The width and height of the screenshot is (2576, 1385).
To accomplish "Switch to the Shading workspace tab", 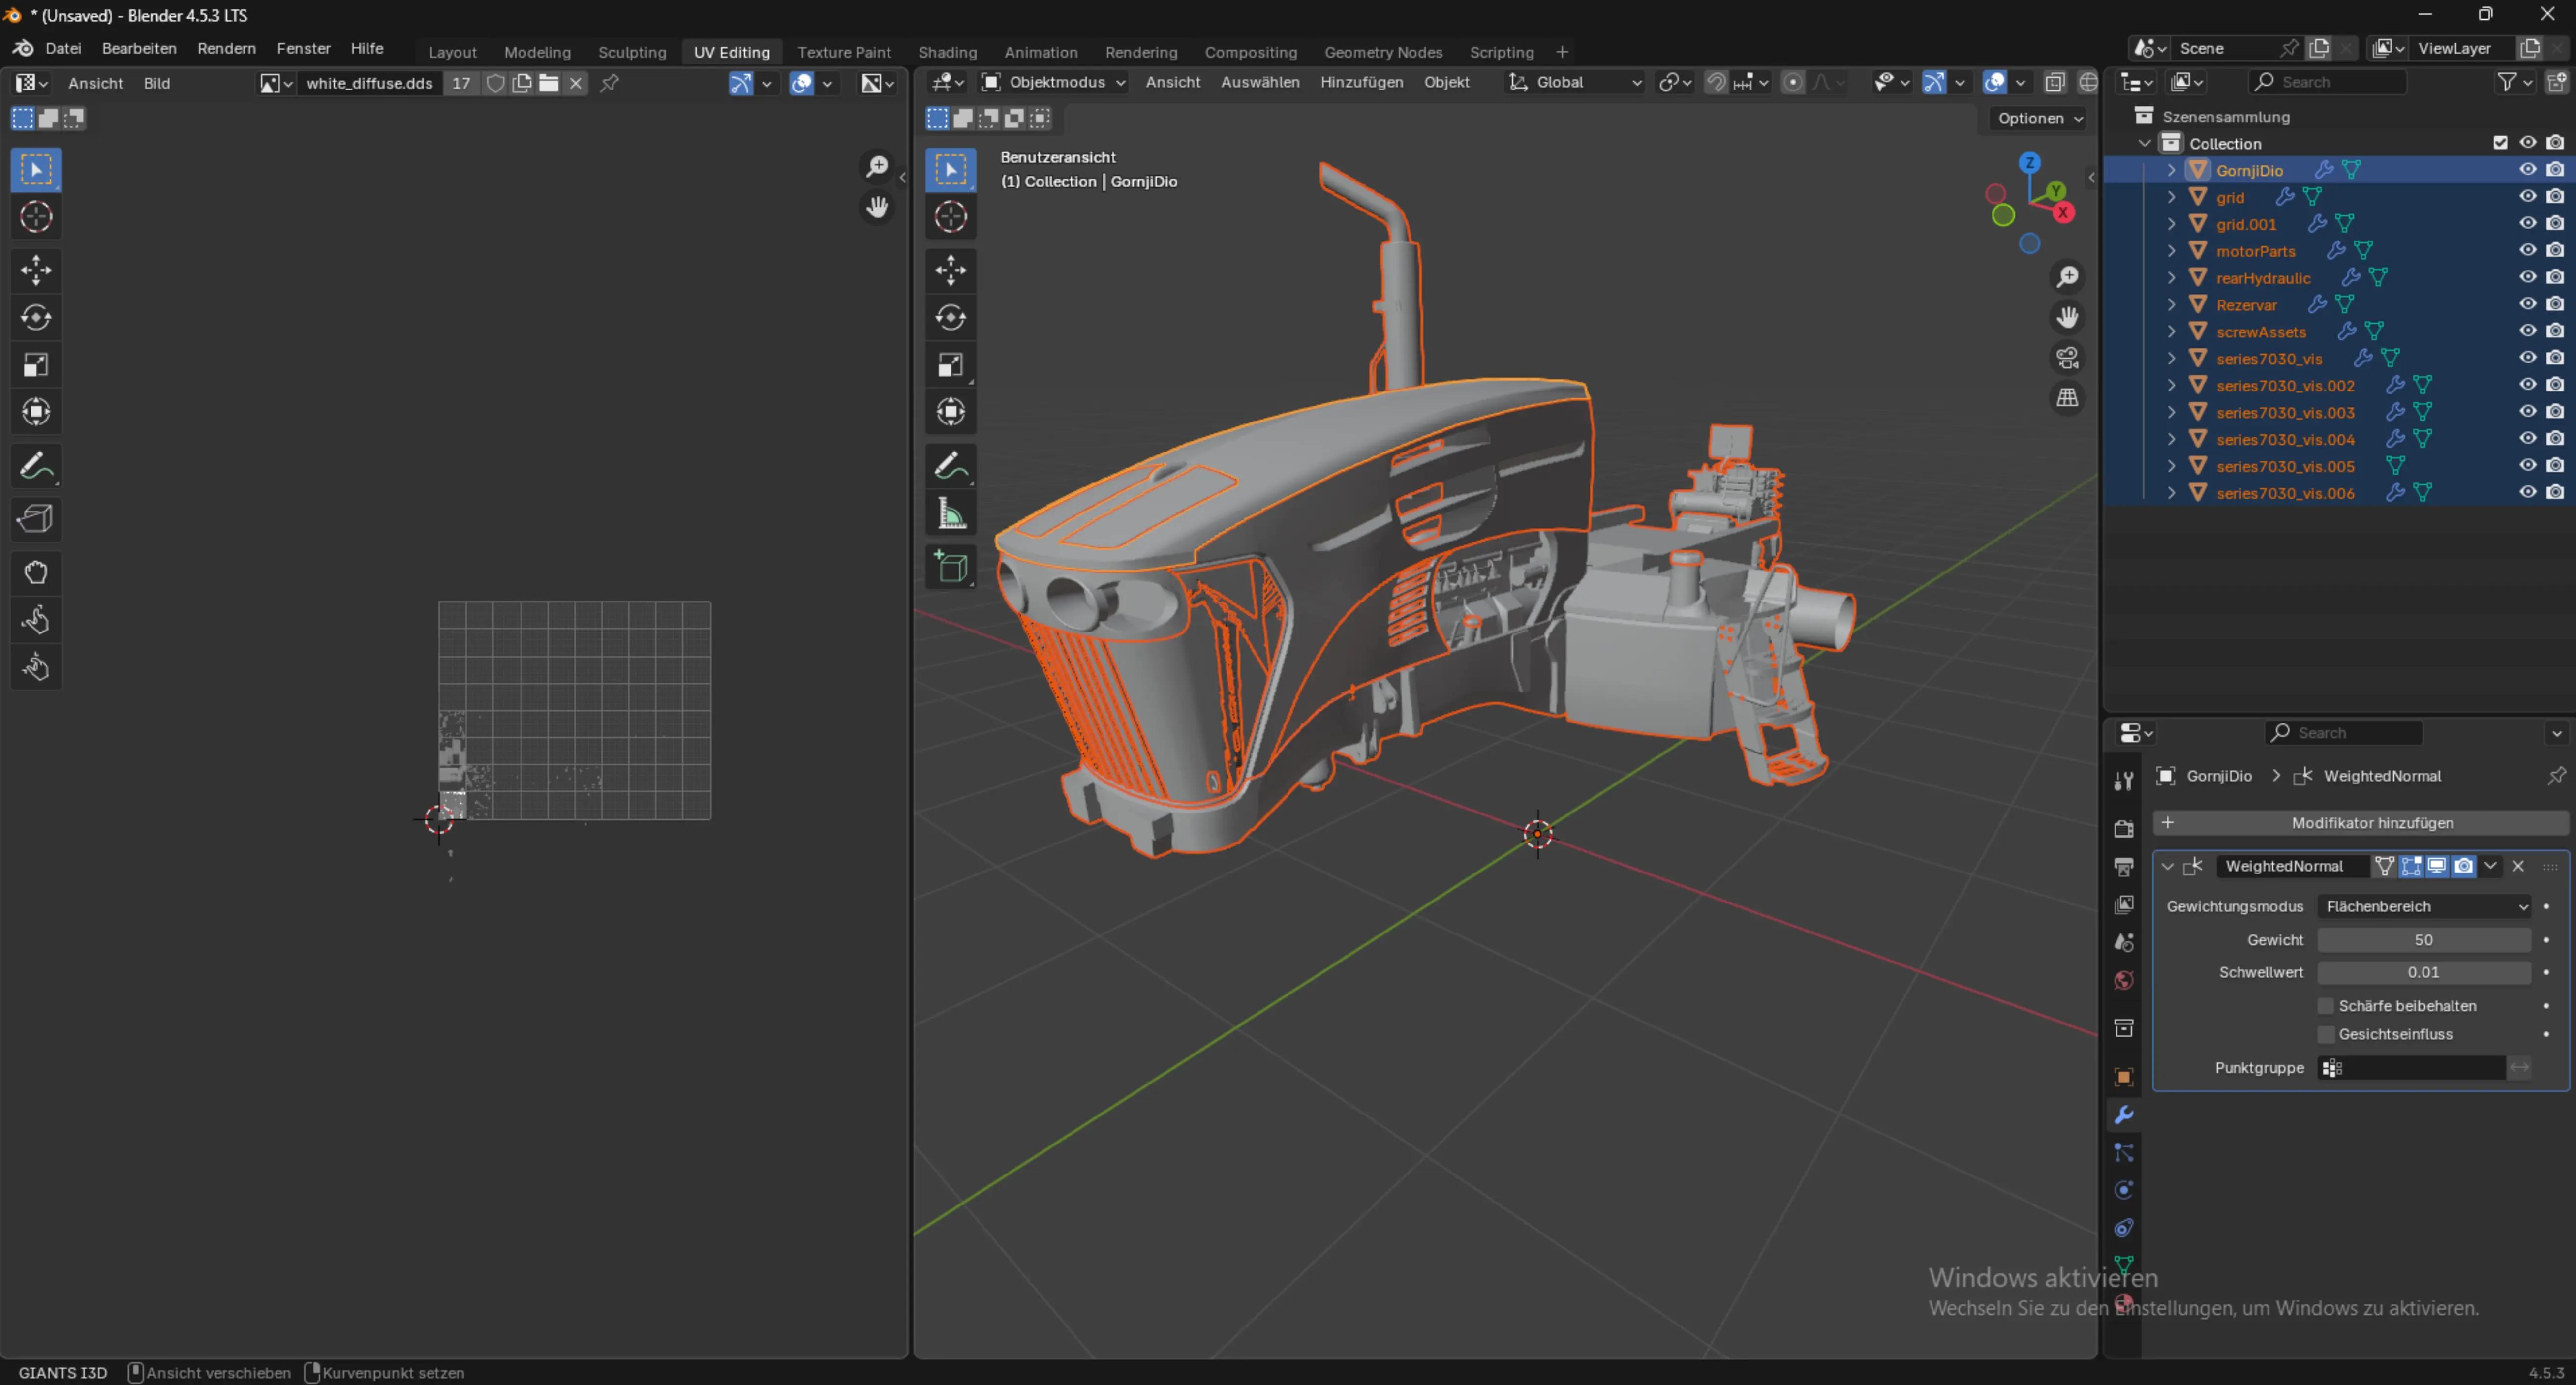I will (x=947, y=52).
